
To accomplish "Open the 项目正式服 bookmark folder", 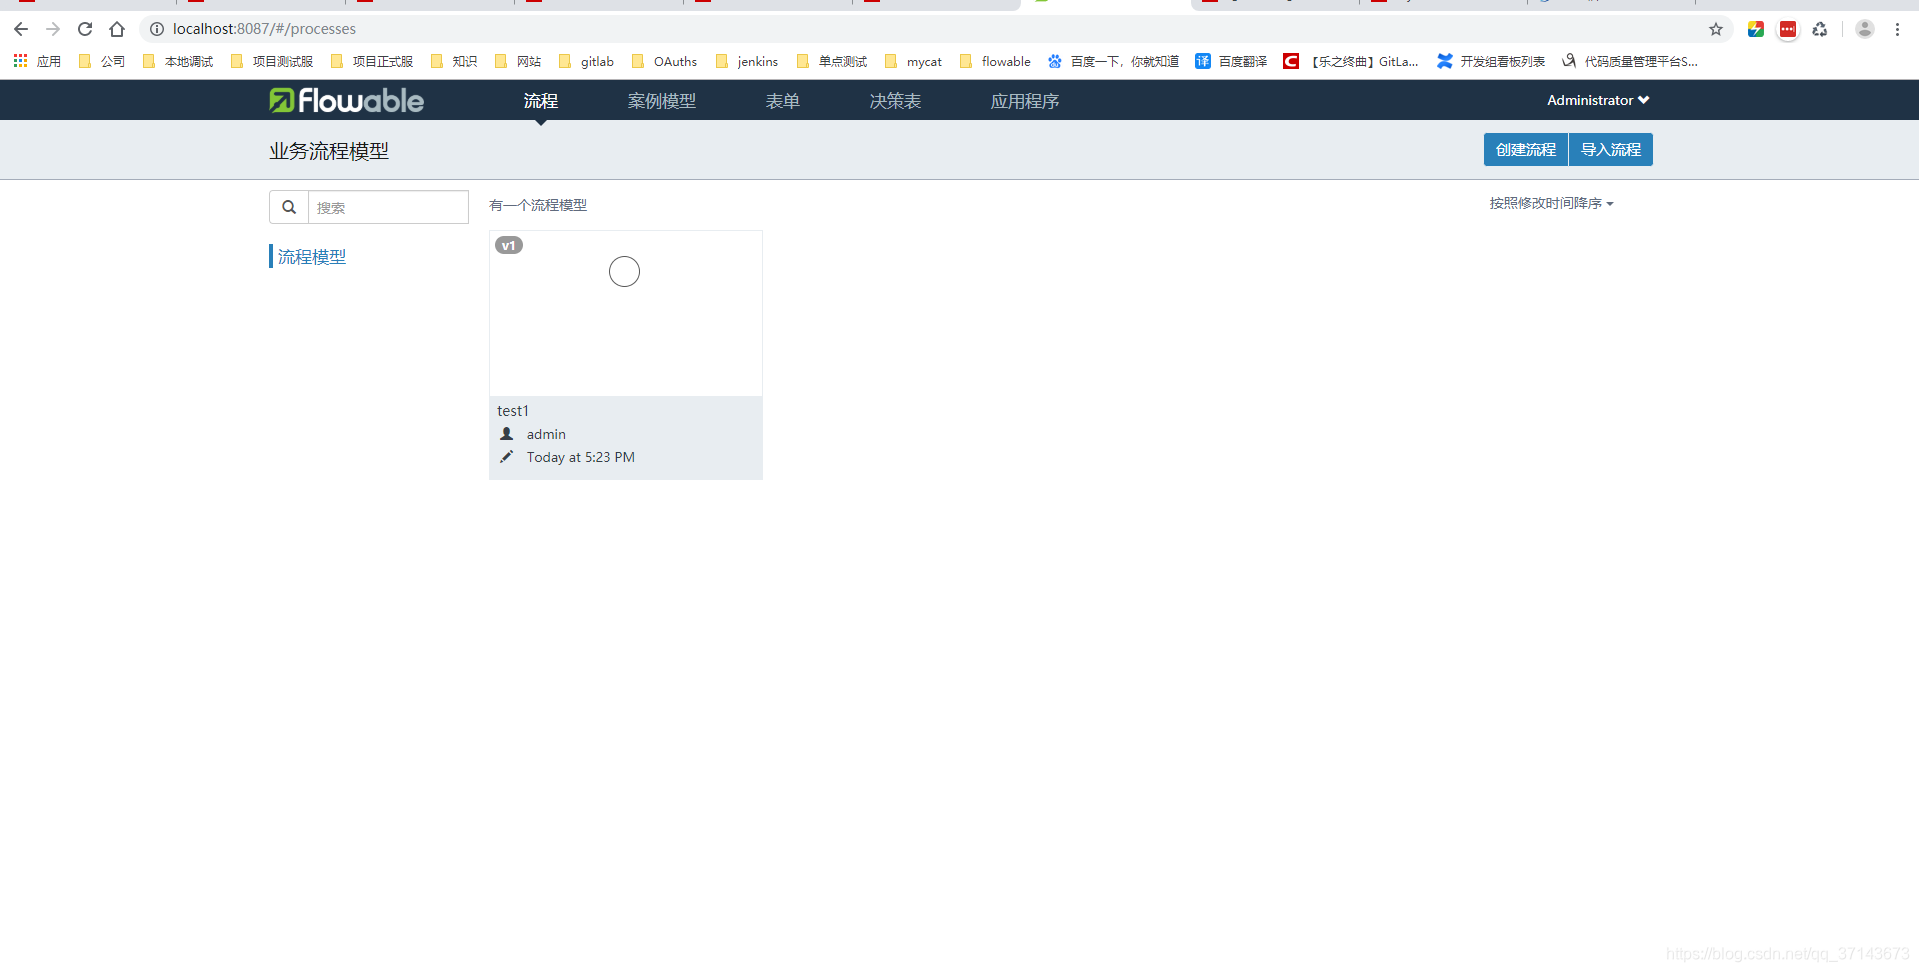I will (372, 61).
